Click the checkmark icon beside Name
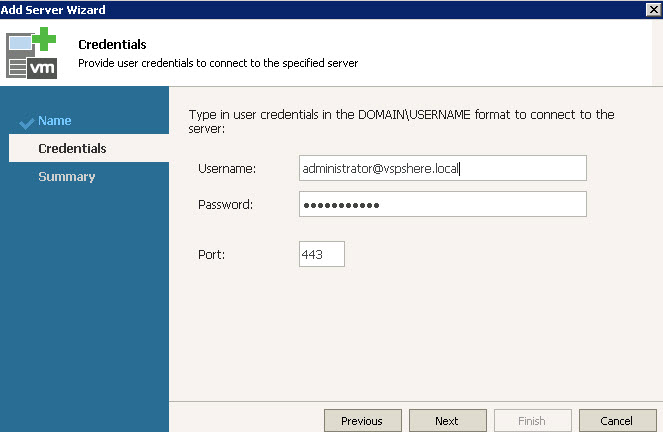The width and height of the screenshot is (663, 432). coord(27,122)
